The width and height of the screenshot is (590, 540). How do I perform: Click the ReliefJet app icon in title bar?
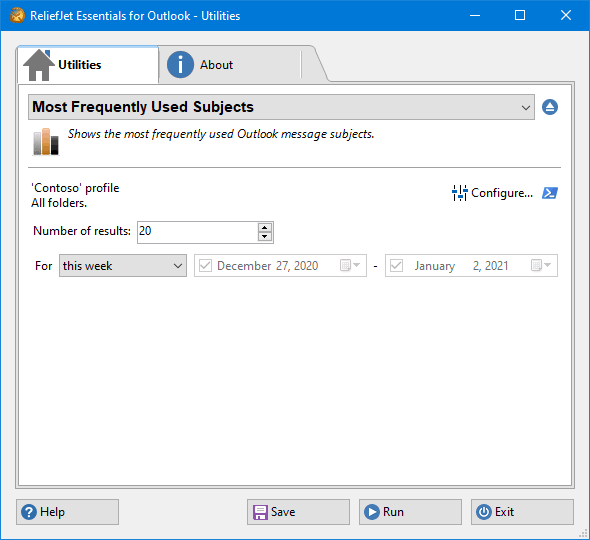[17, 15]
